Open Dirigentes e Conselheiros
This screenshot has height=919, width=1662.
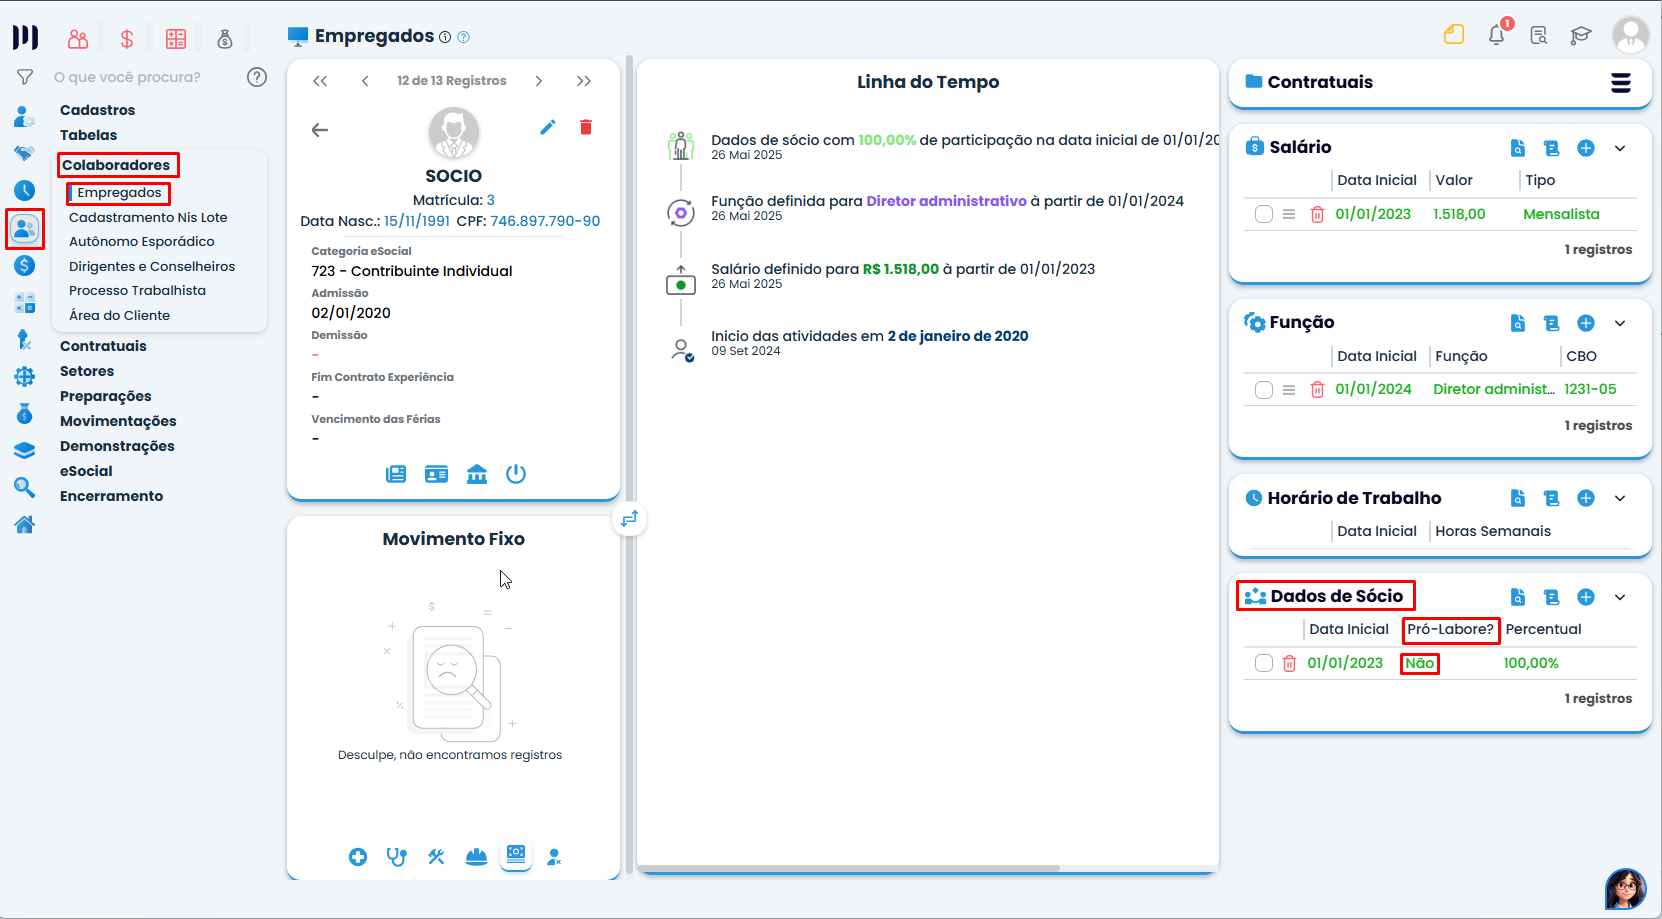[152, 266]
